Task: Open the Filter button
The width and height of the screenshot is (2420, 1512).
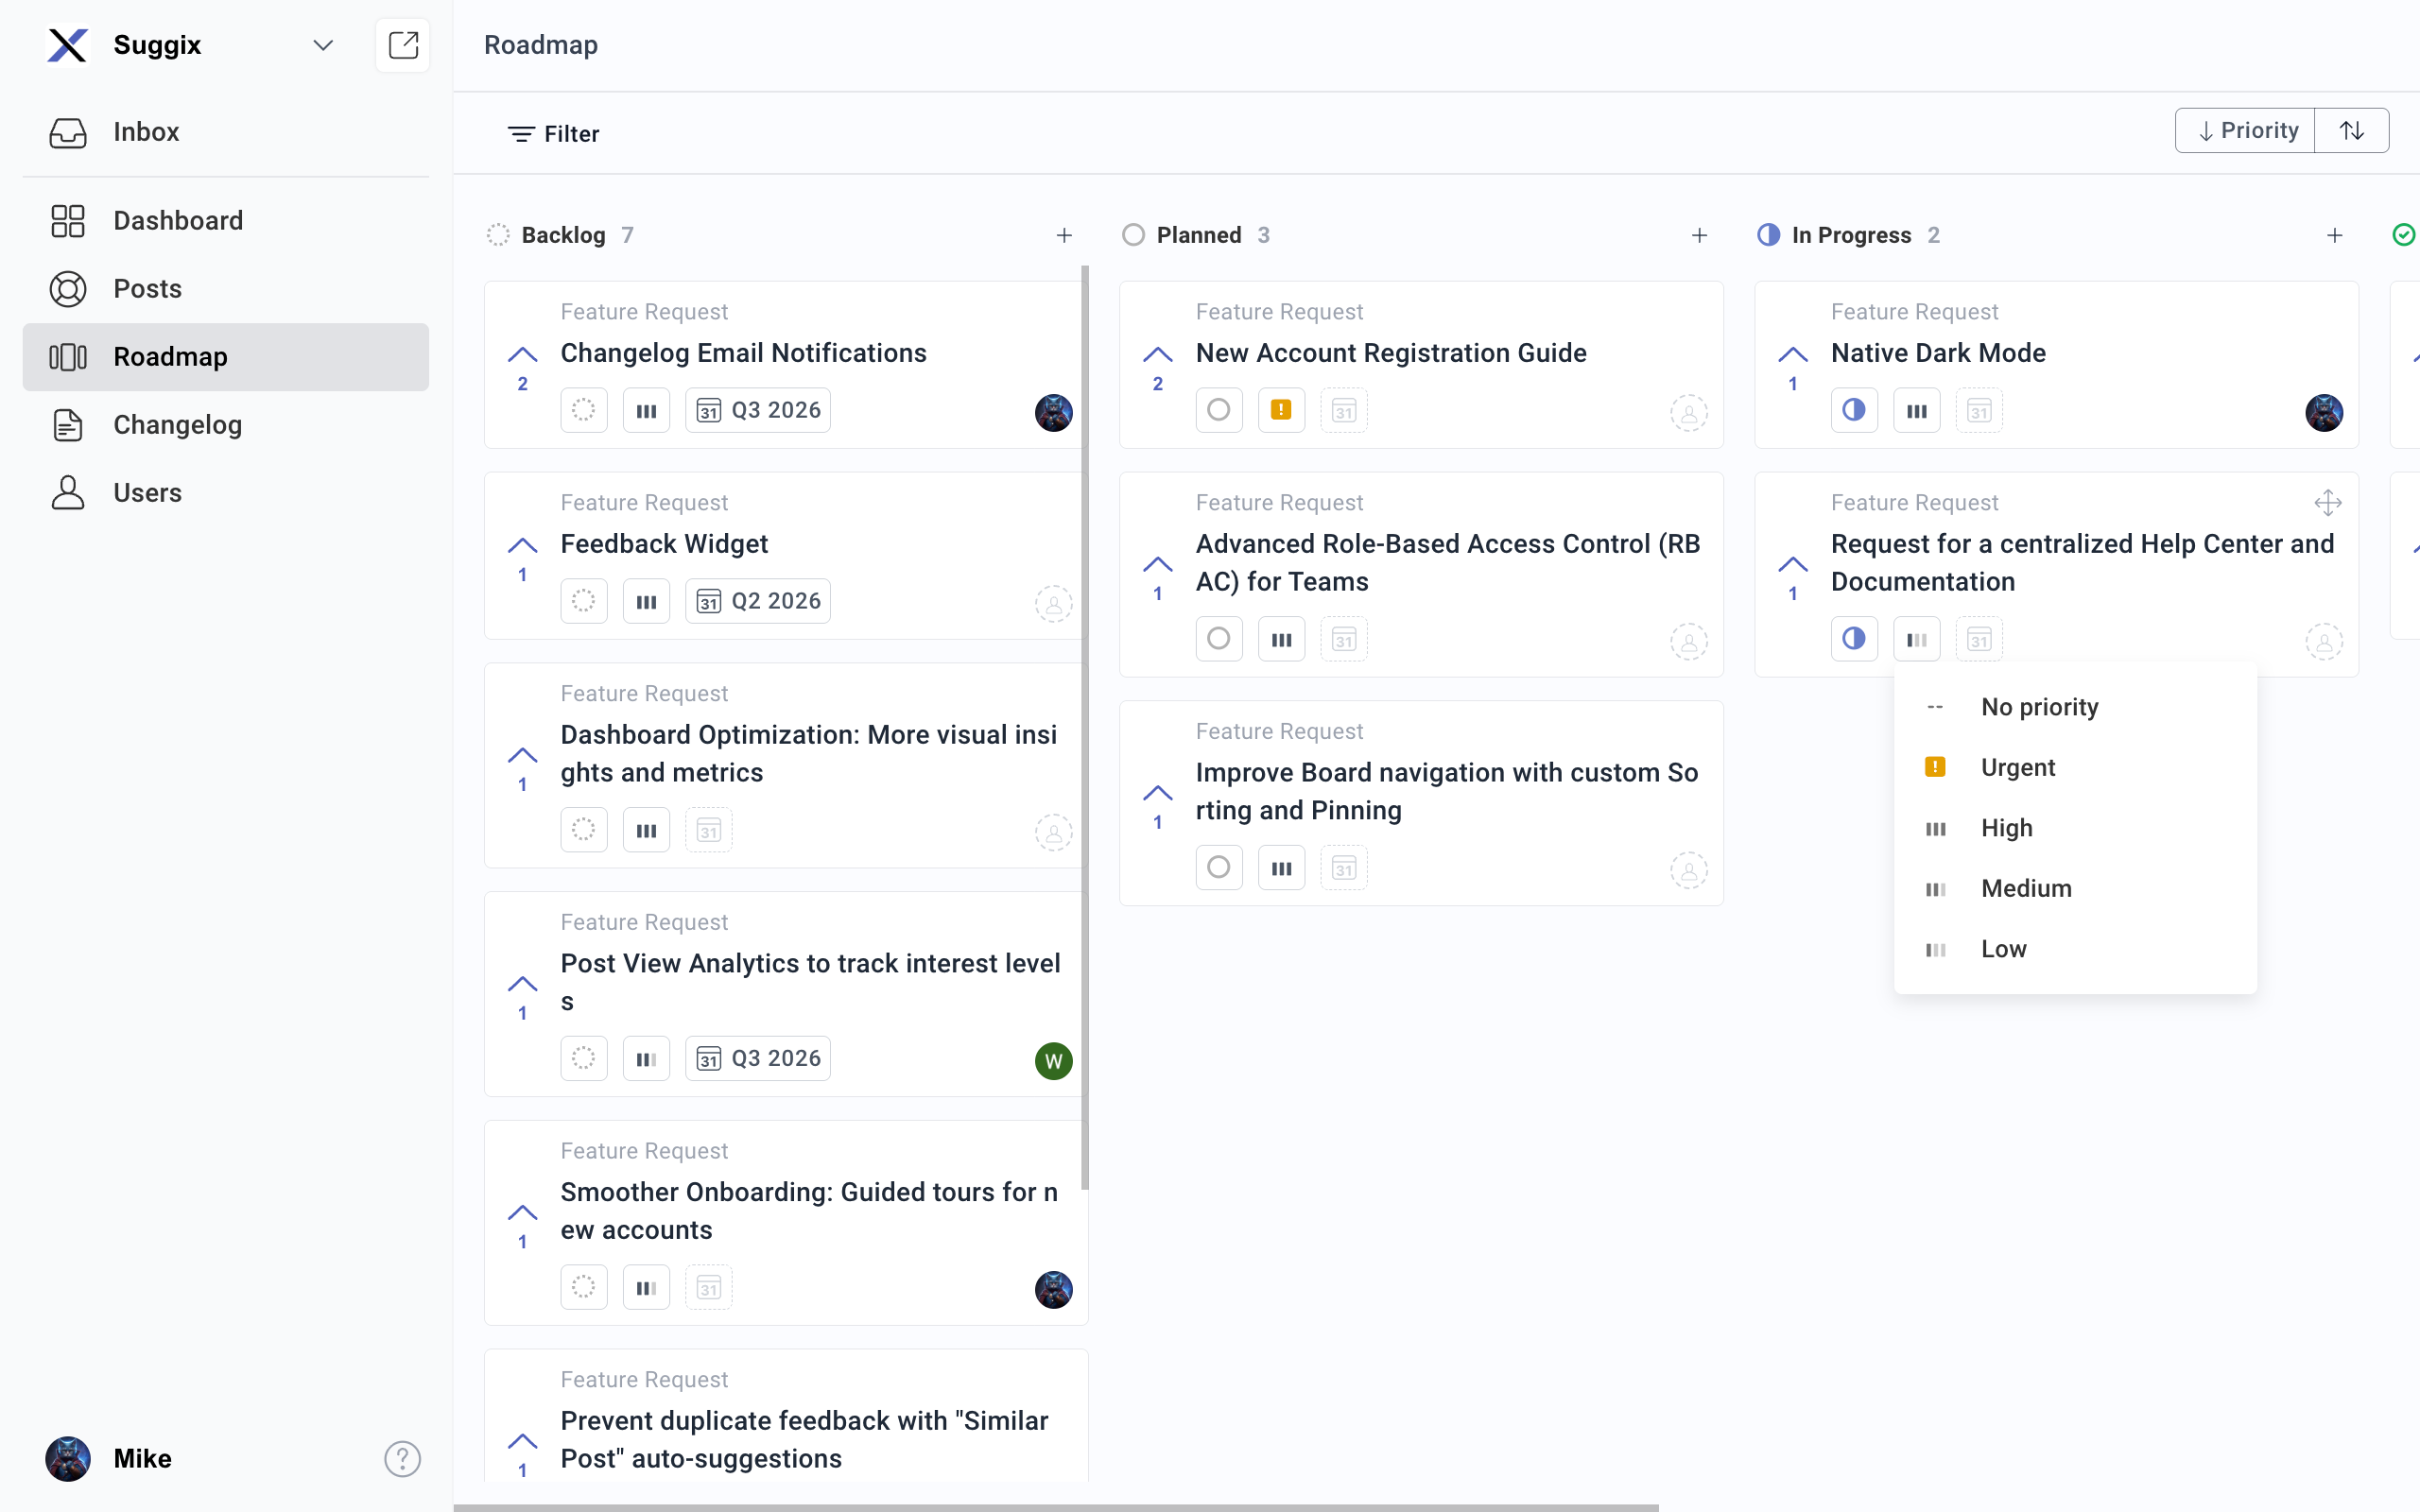Action: (553, 134)
